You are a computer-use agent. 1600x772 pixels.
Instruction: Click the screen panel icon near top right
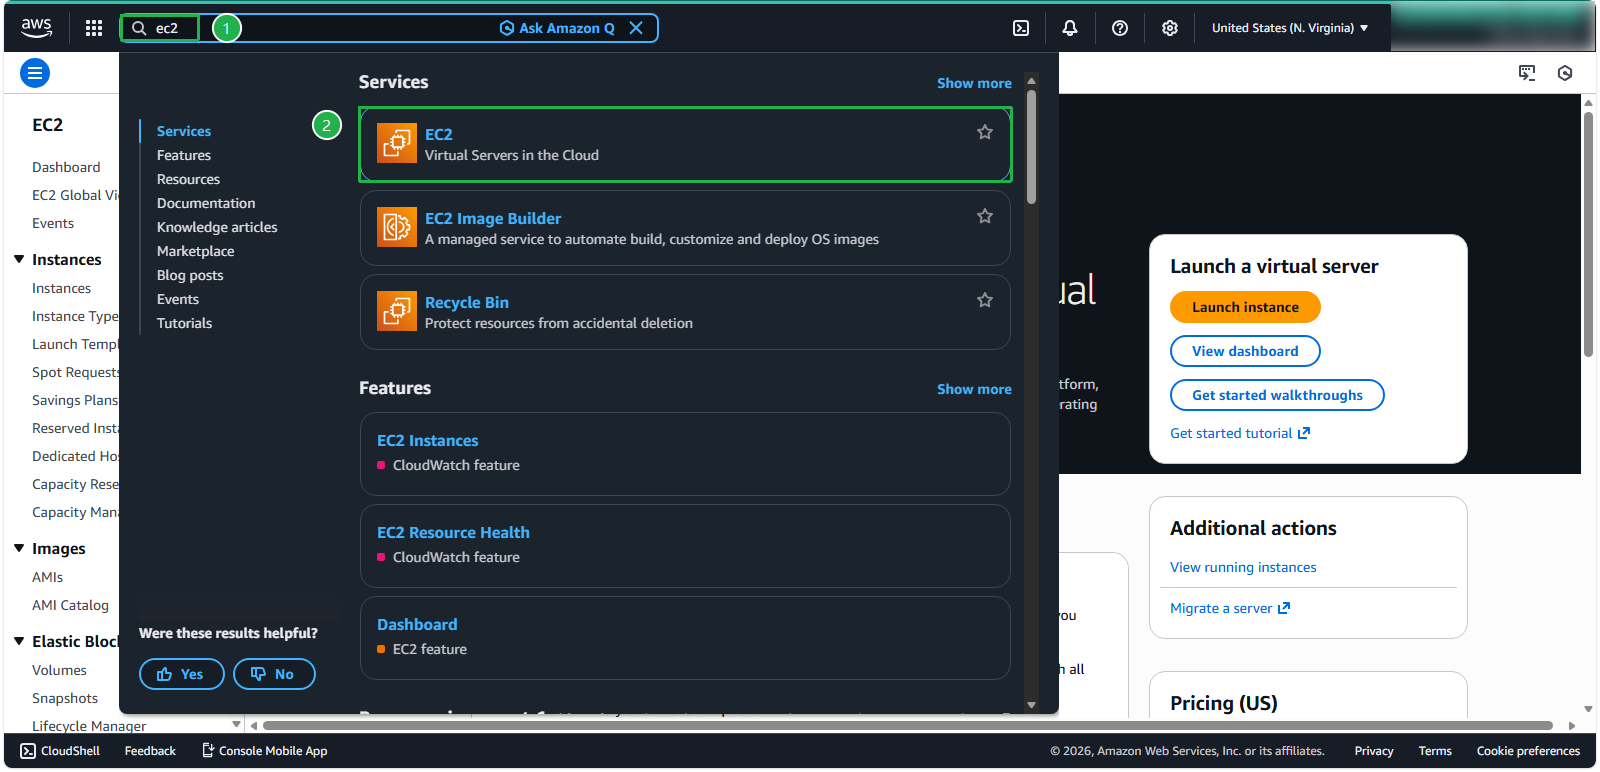(x=1527, y=73)
